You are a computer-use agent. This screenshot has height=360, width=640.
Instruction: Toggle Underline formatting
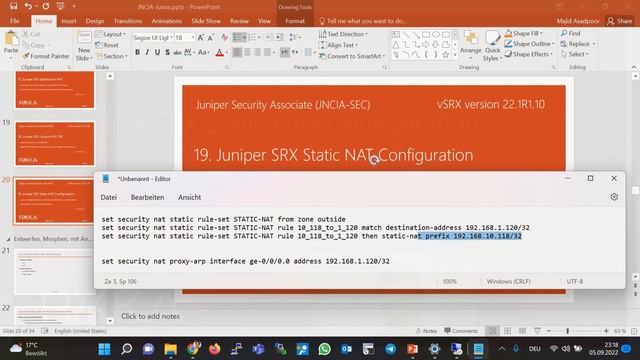157,52
